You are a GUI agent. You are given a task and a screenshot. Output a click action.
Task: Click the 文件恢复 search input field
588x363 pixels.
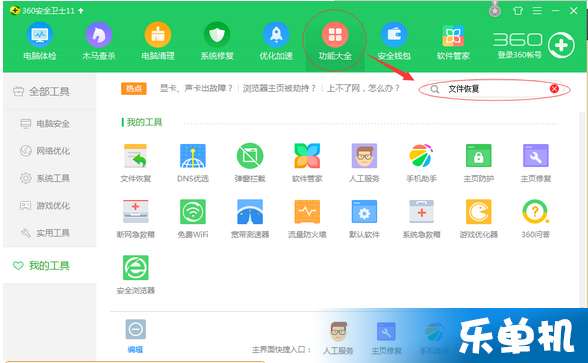(x=495, y=89)
